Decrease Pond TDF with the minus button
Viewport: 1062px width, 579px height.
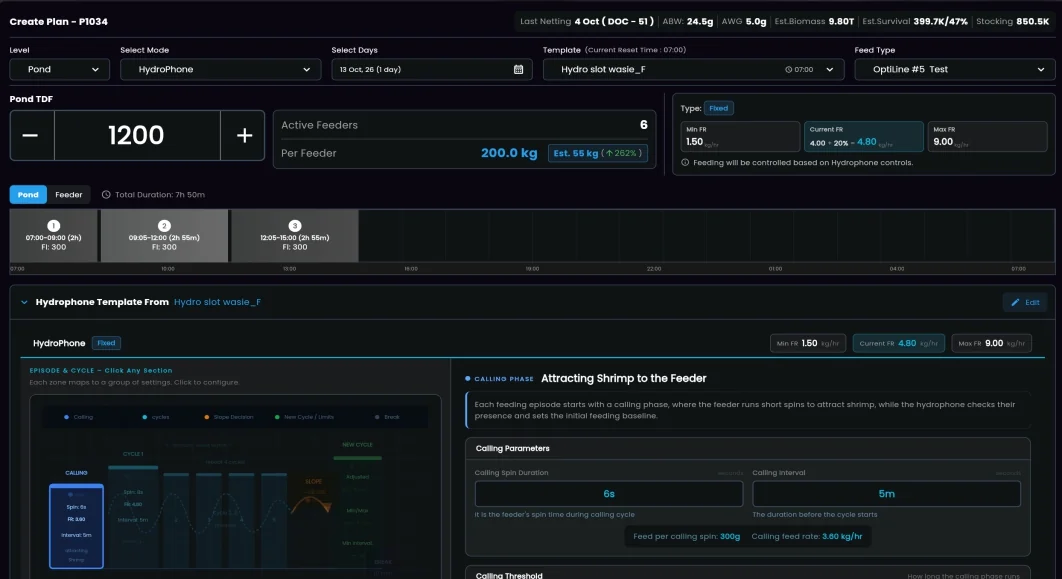click(32, 135)
